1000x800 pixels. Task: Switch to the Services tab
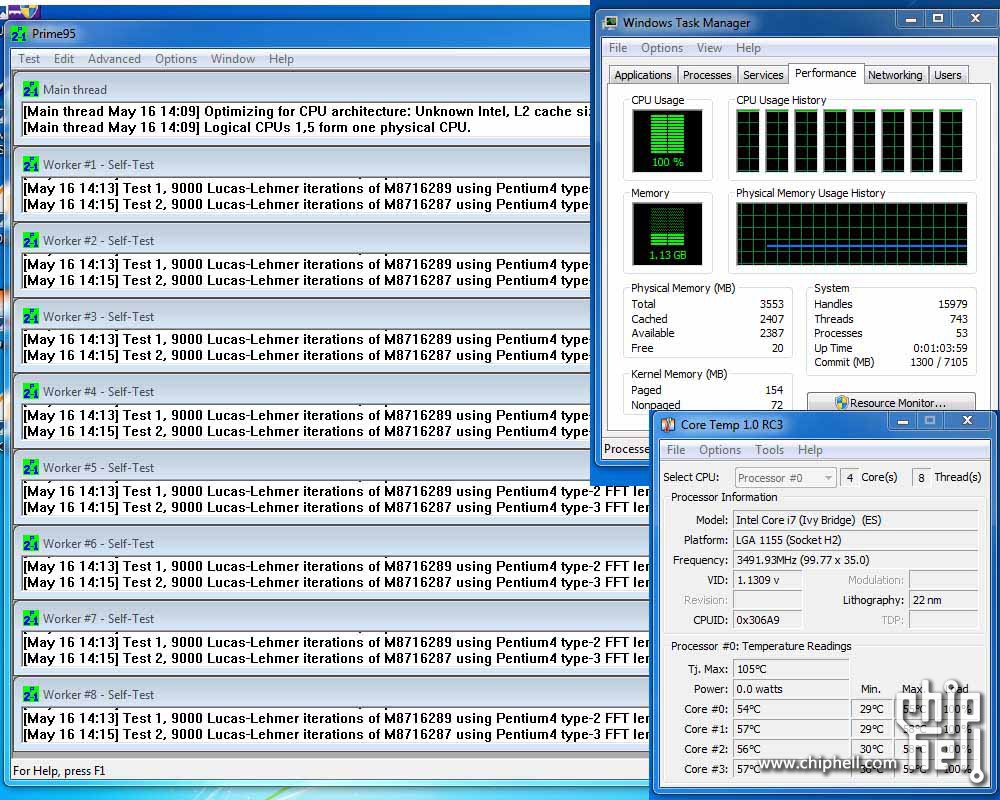pyautogui.click(x=763, y=75)
